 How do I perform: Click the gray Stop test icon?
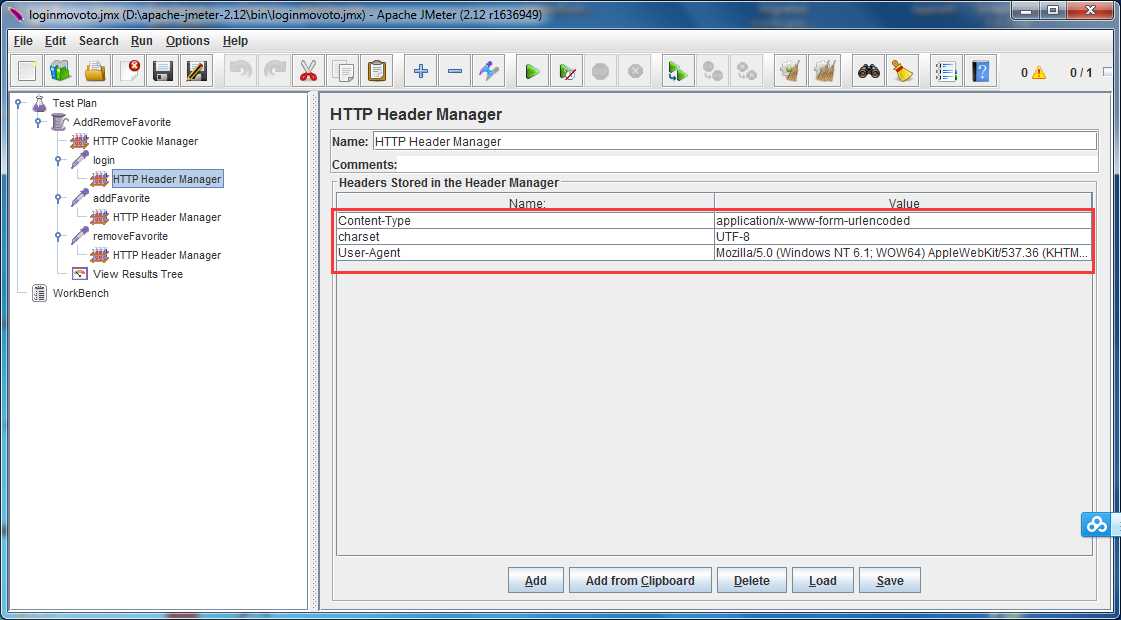coord(601,72)
